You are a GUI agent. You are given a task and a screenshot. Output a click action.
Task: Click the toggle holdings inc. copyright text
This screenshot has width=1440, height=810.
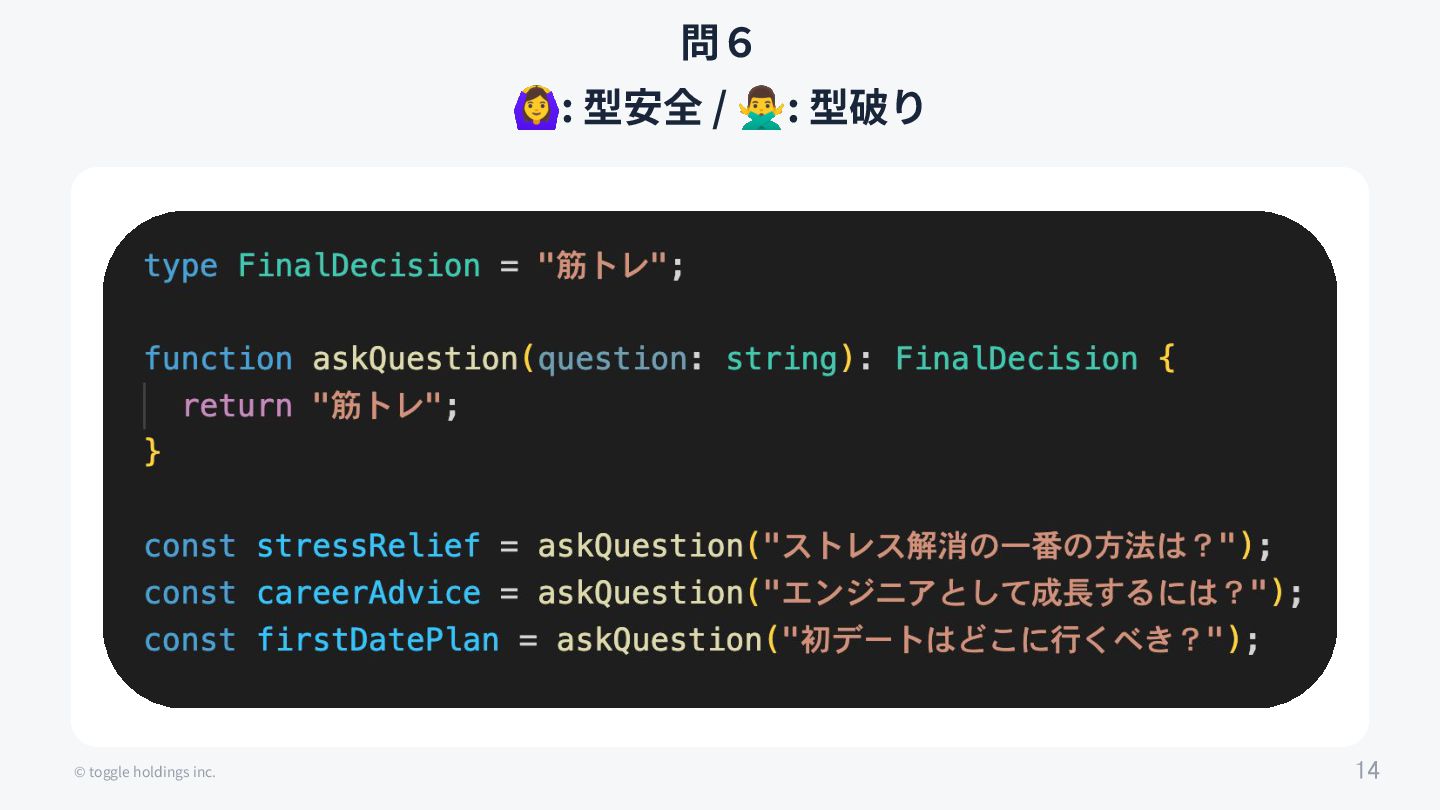145,772
